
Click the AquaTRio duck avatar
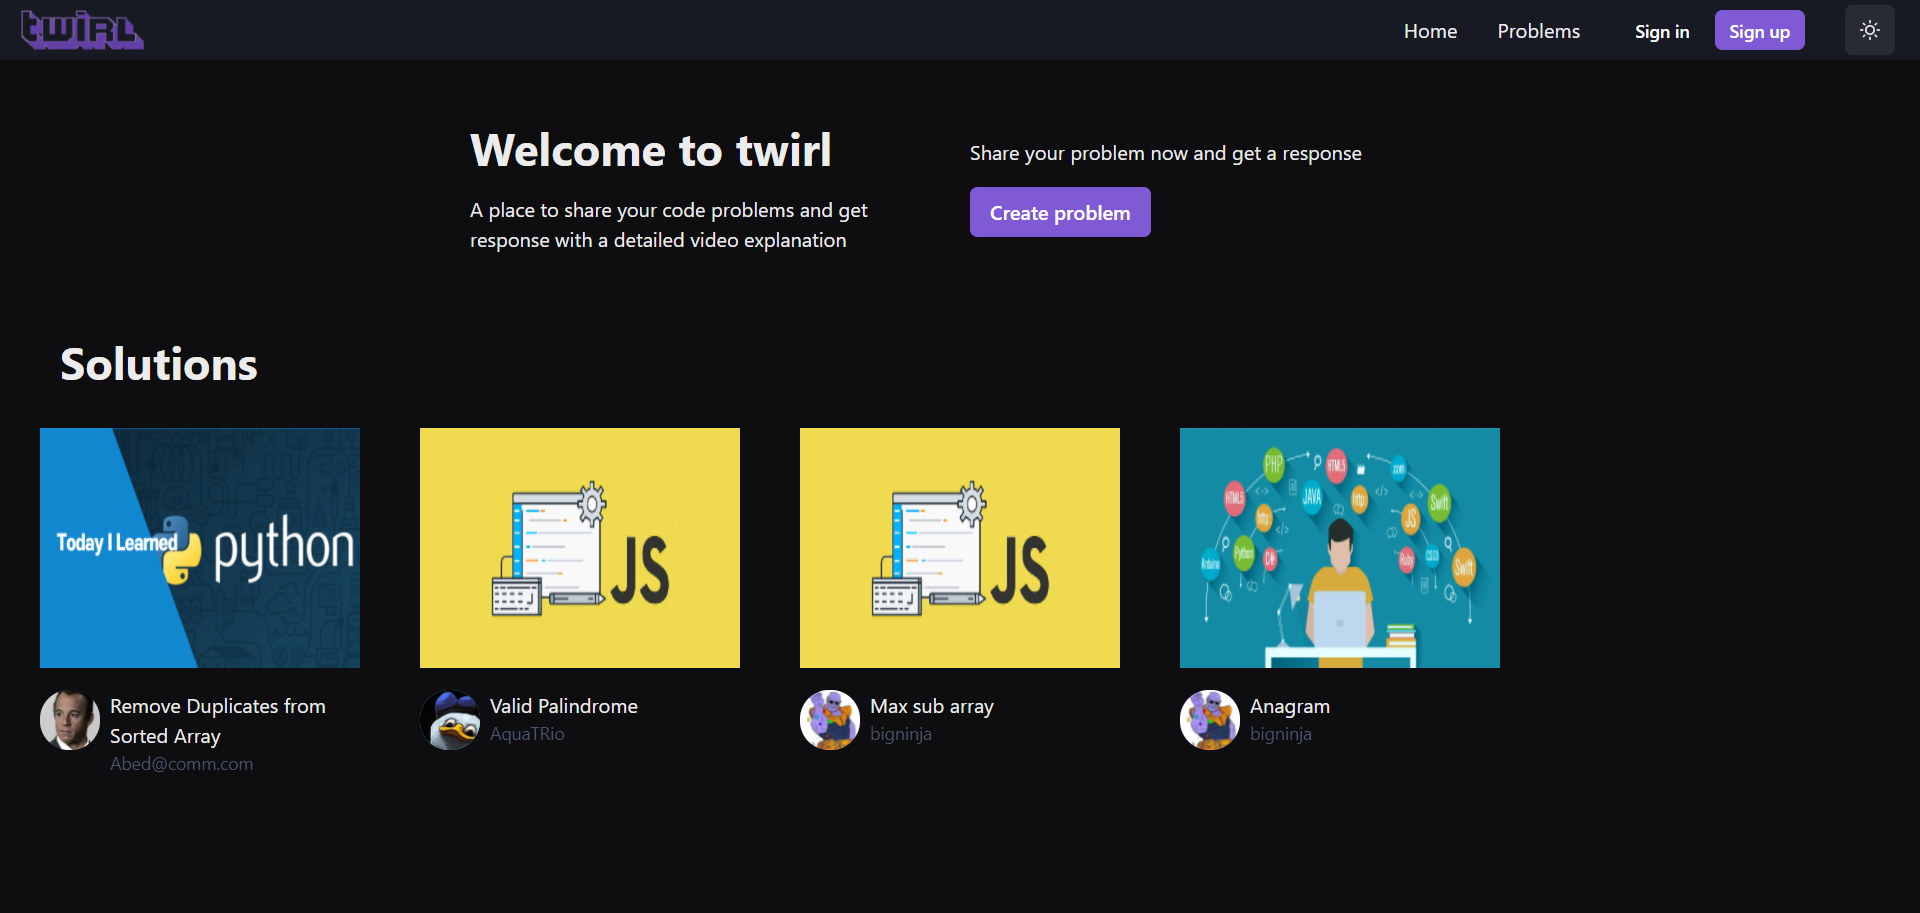449,719
